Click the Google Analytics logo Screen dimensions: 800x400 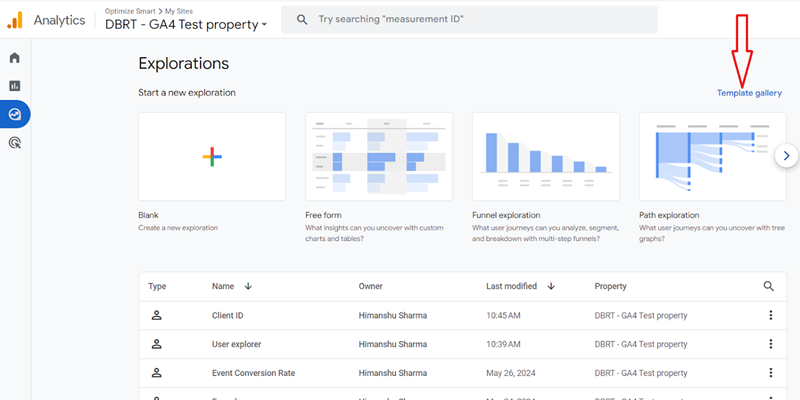tap(15, 20)
